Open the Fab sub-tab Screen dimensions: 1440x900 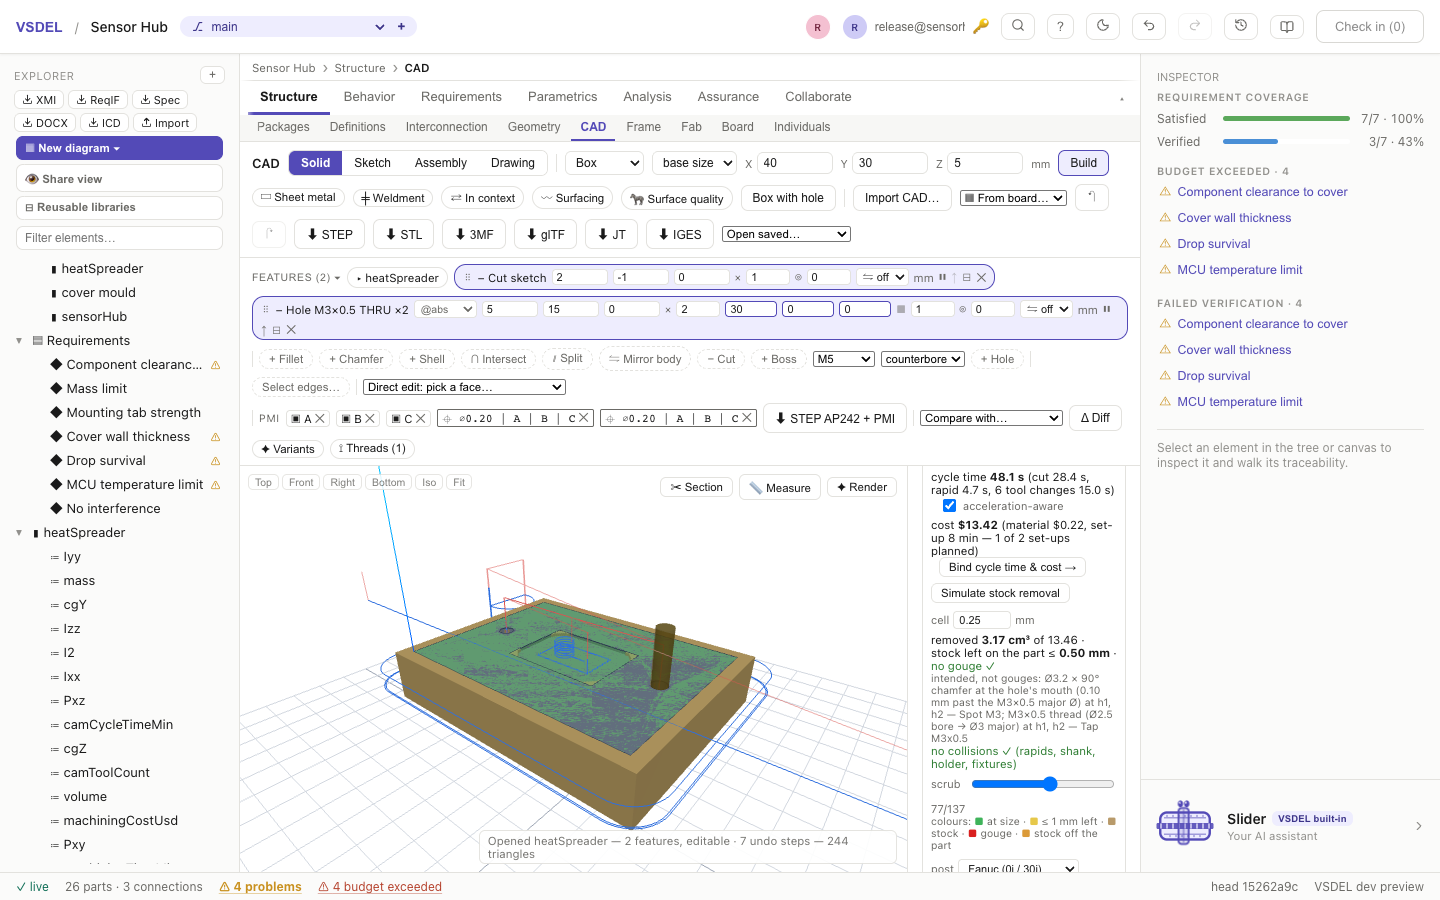[691, 127]
